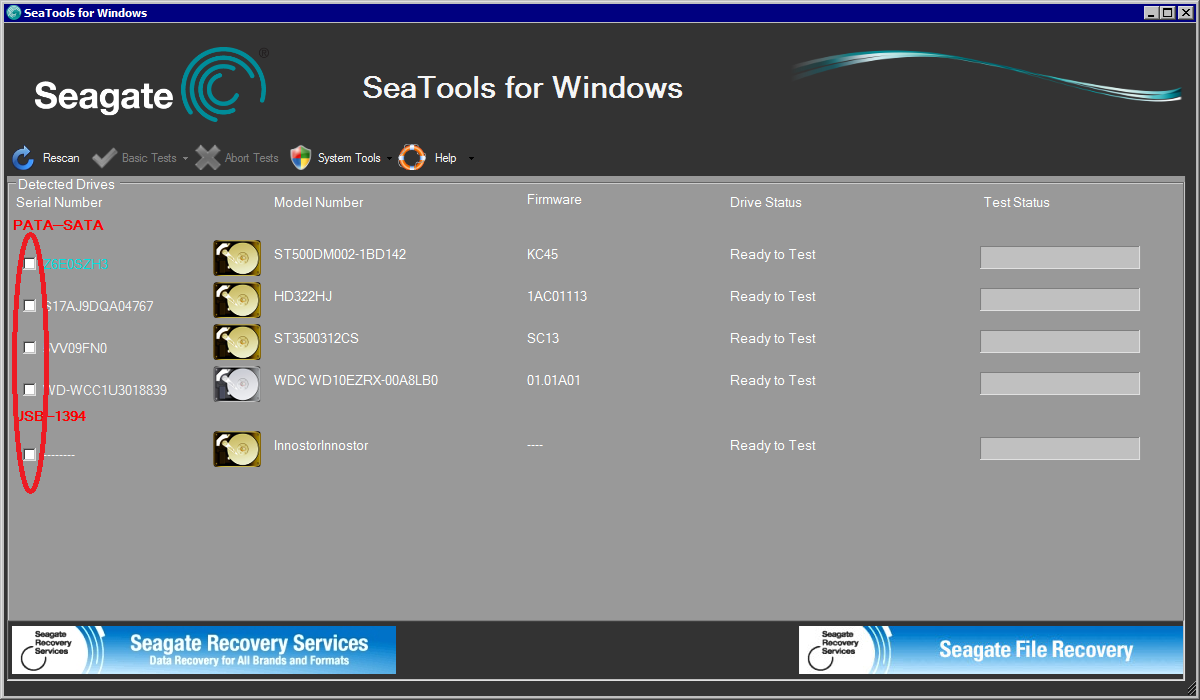Check the USB drive's checkbox under USB-1394

(30, 454)
